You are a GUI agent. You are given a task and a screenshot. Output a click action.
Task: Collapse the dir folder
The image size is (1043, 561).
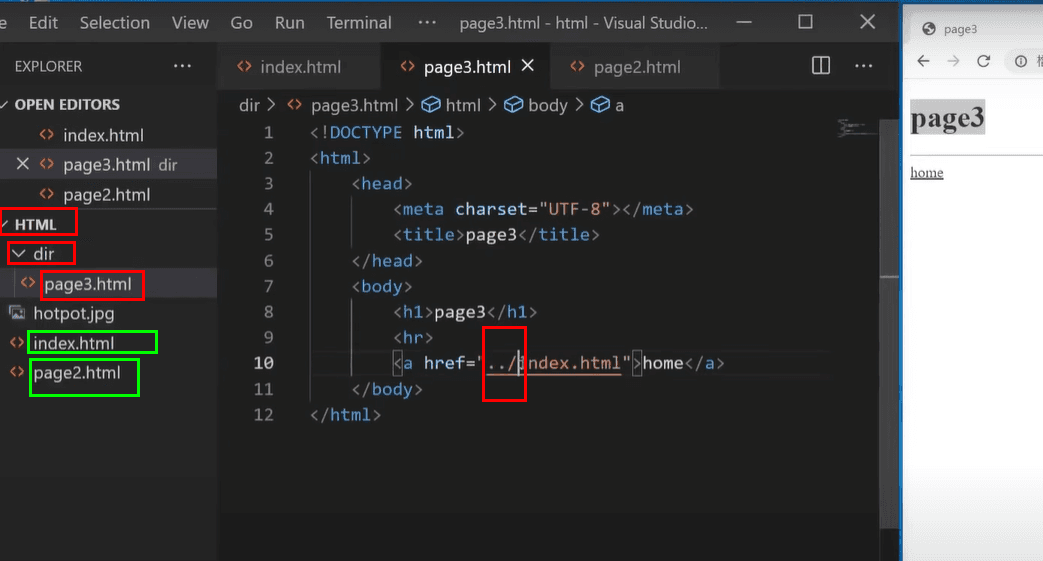coord(18,254)
